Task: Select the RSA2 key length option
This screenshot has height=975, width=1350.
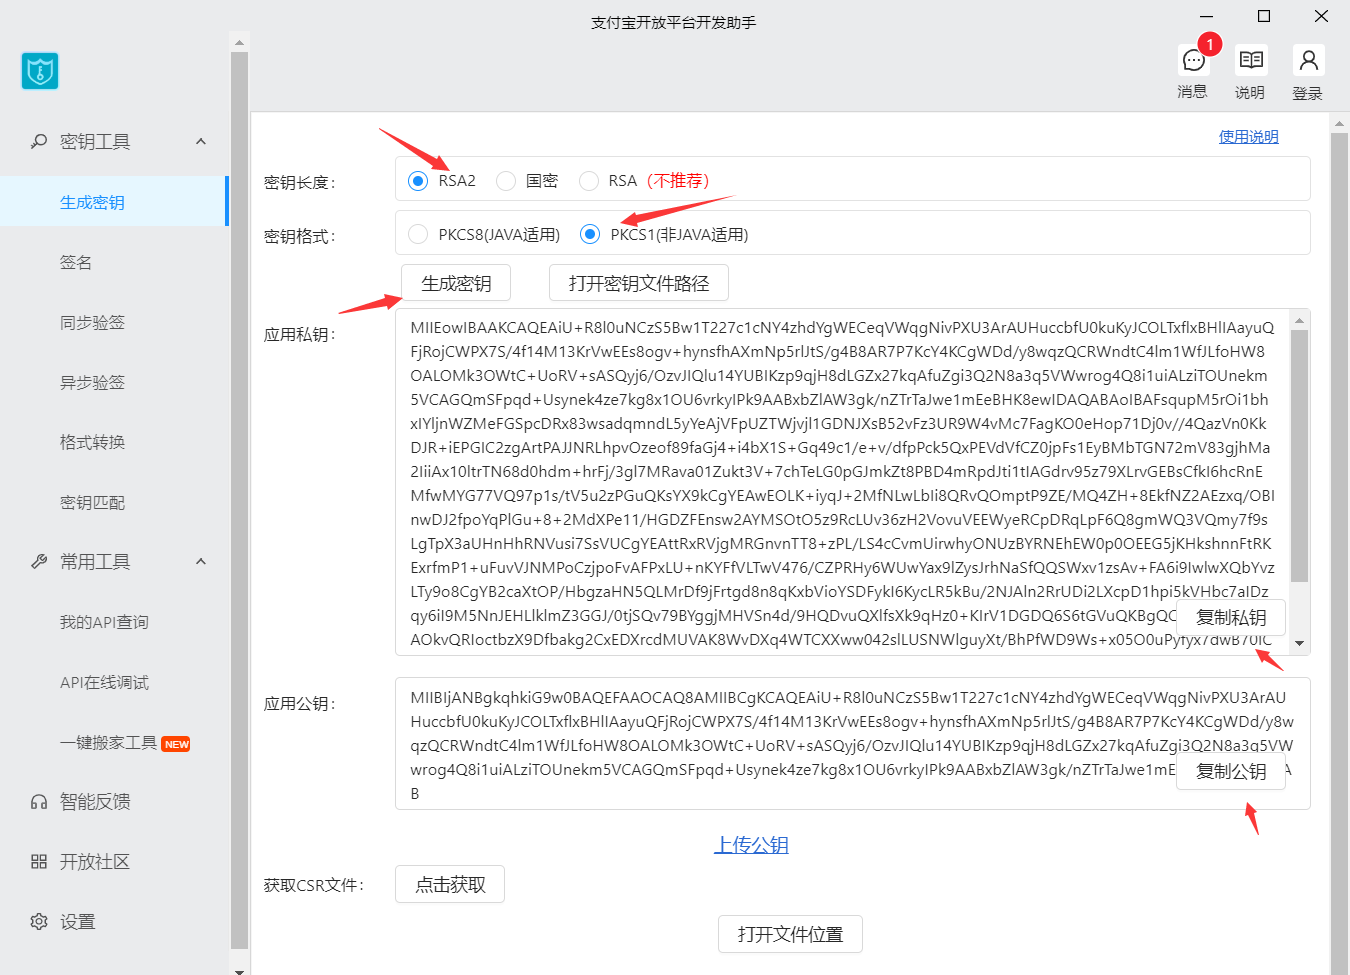Action: tap(418, 180)
